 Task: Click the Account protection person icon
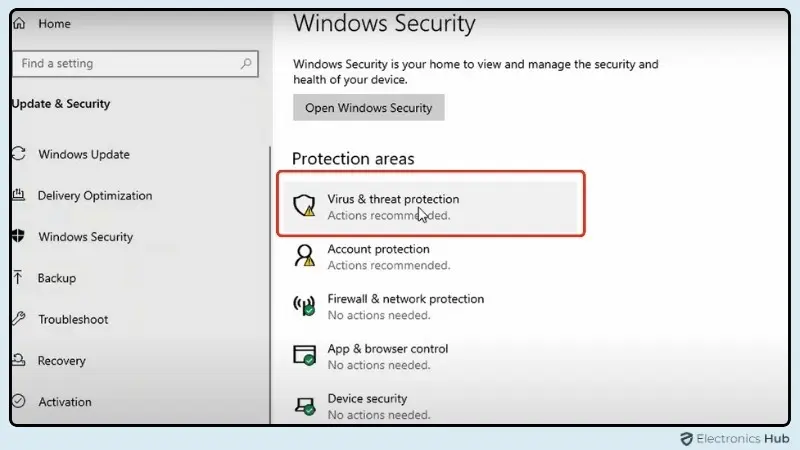pos(304,256)
